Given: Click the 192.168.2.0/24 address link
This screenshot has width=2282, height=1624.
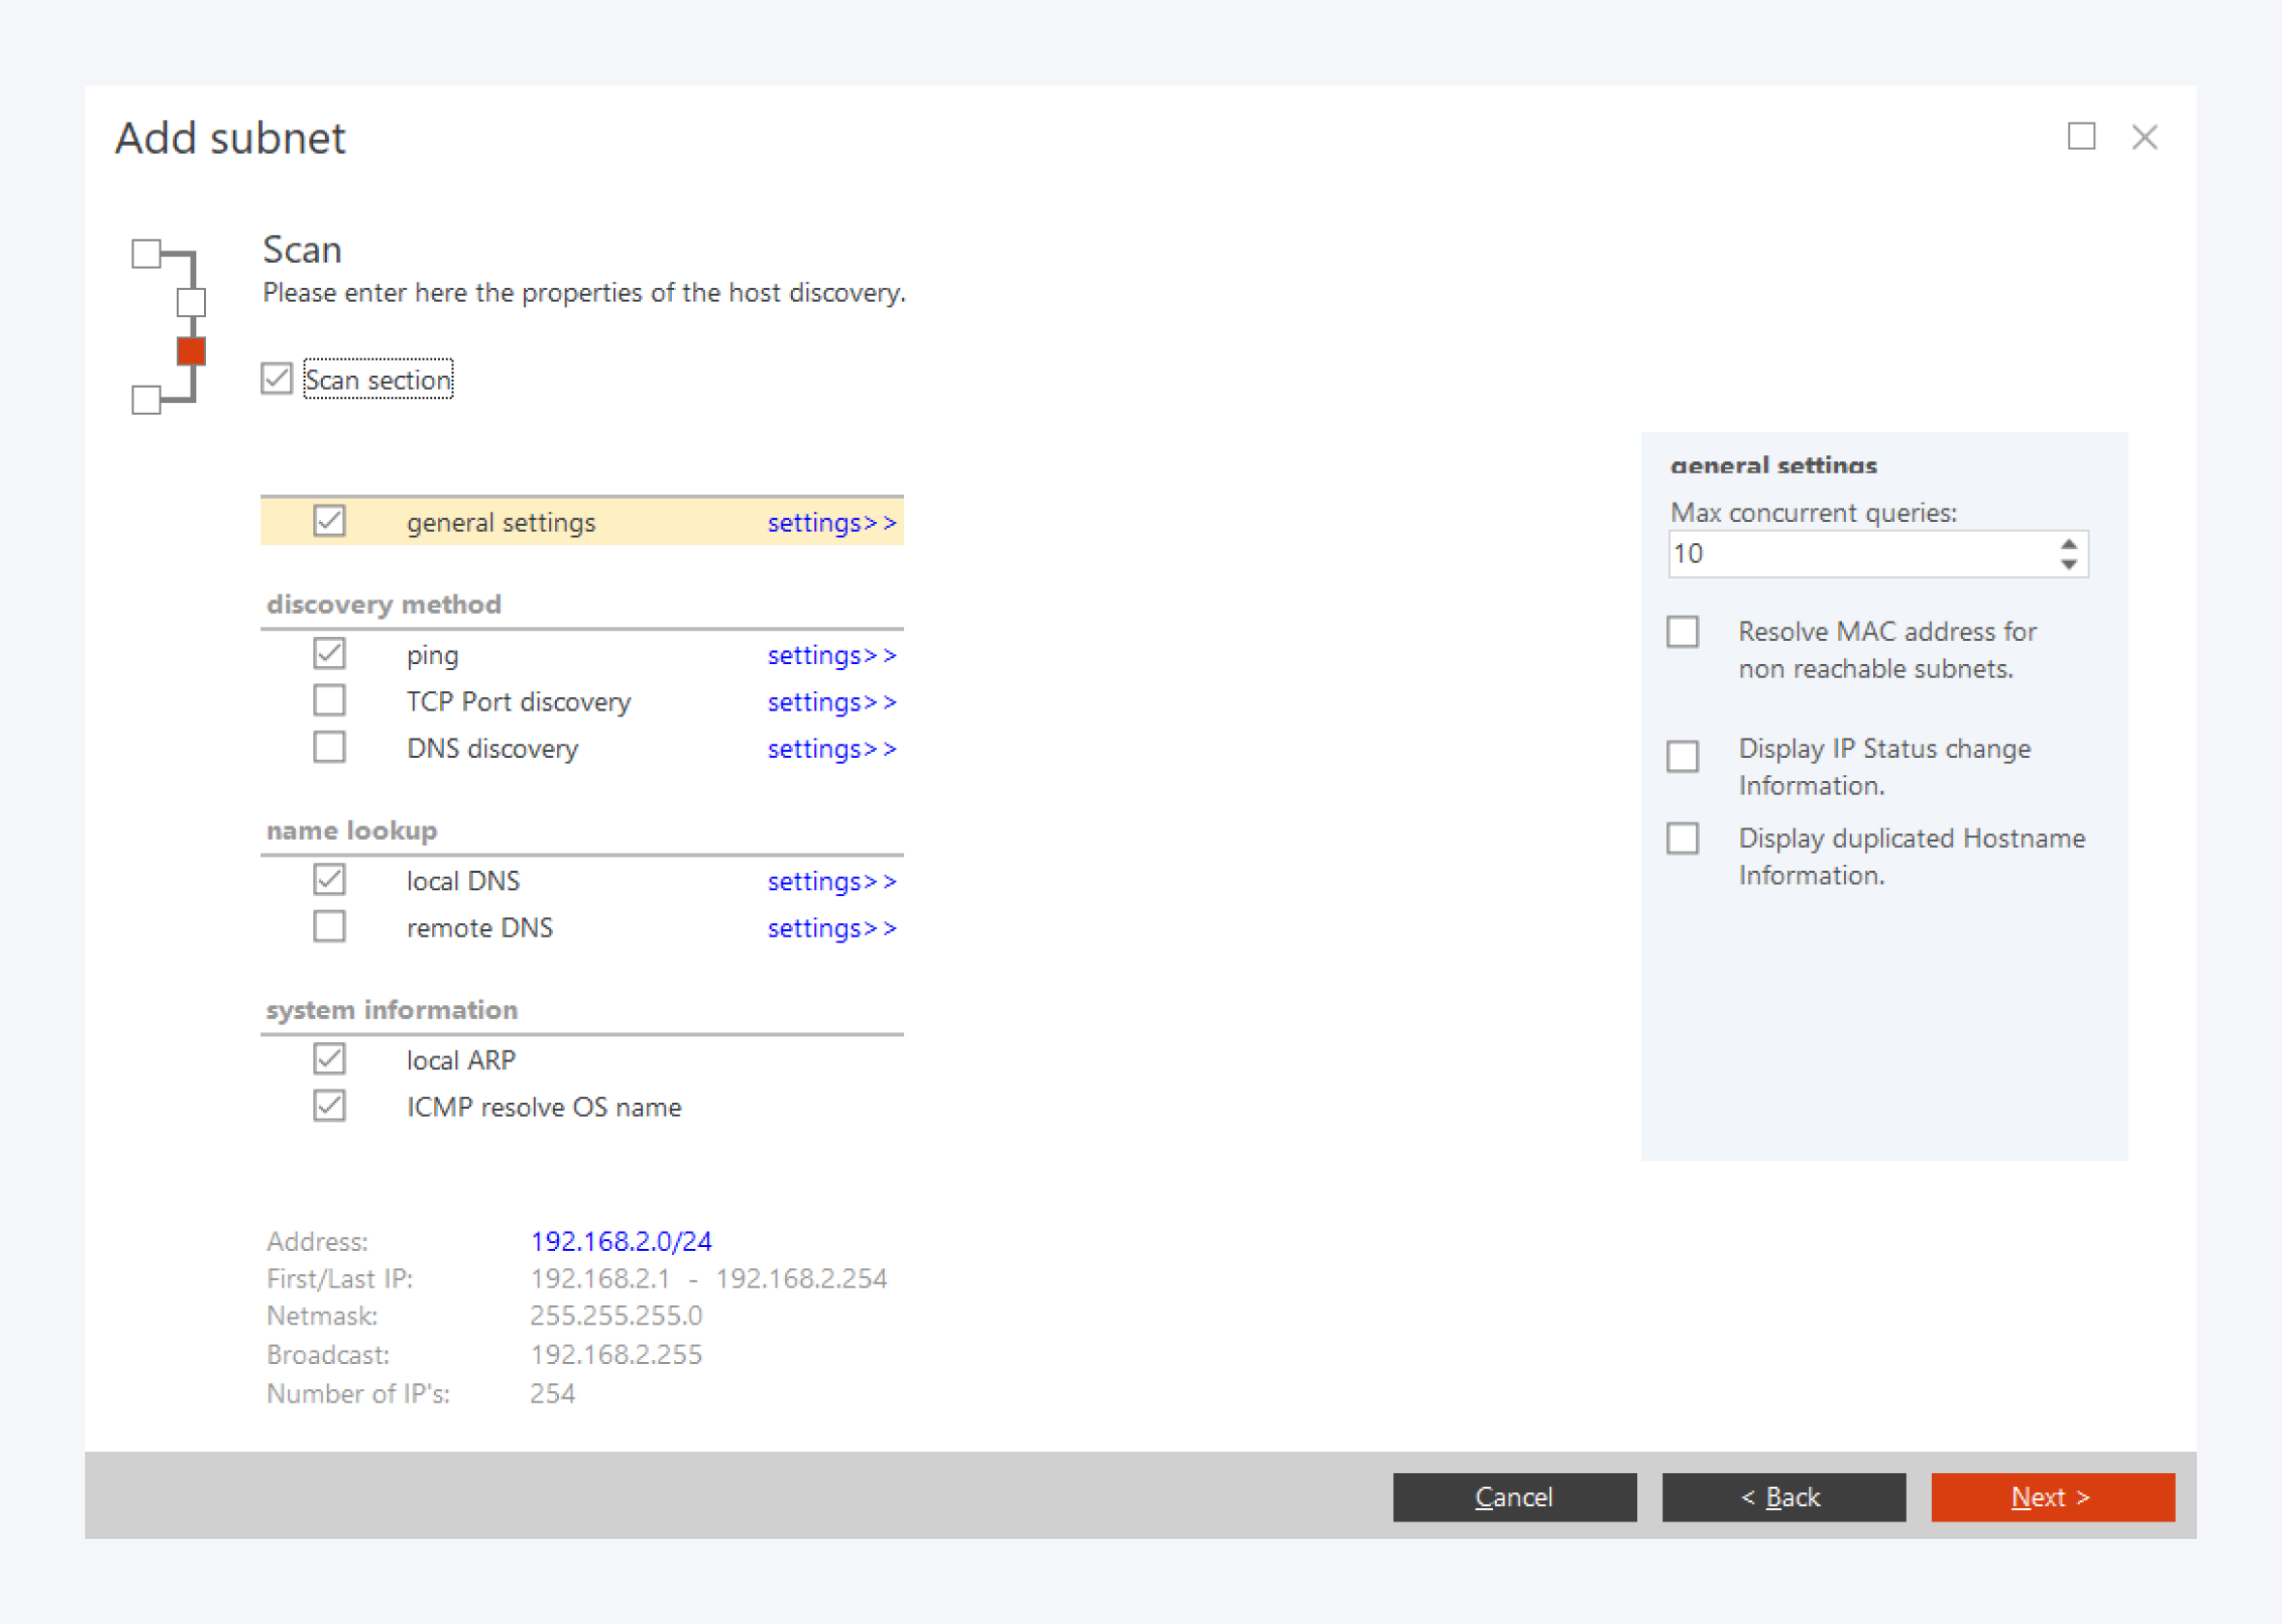Looking at the screenshot, I should point(621,1241).
